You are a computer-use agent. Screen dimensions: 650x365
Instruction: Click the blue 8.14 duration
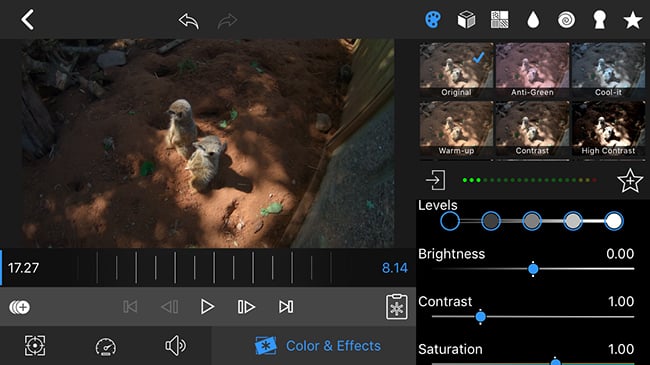click(395, 268)
